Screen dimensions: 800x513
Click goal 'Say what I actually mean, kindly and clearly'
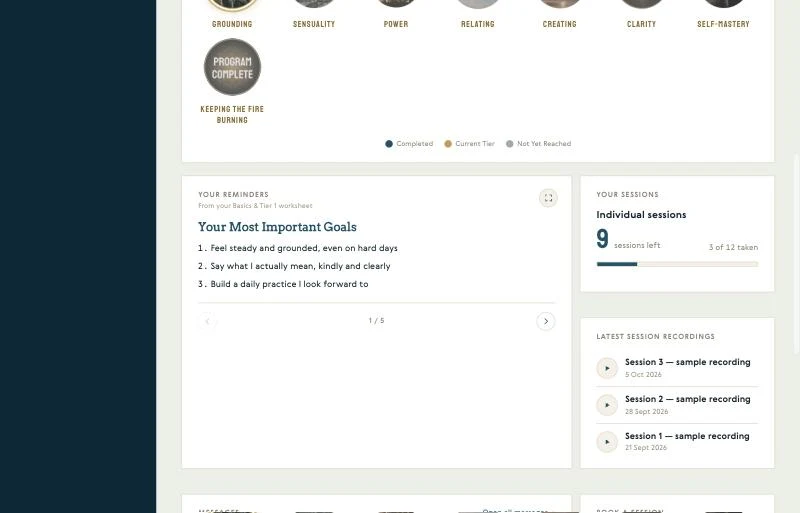point(300,266)
